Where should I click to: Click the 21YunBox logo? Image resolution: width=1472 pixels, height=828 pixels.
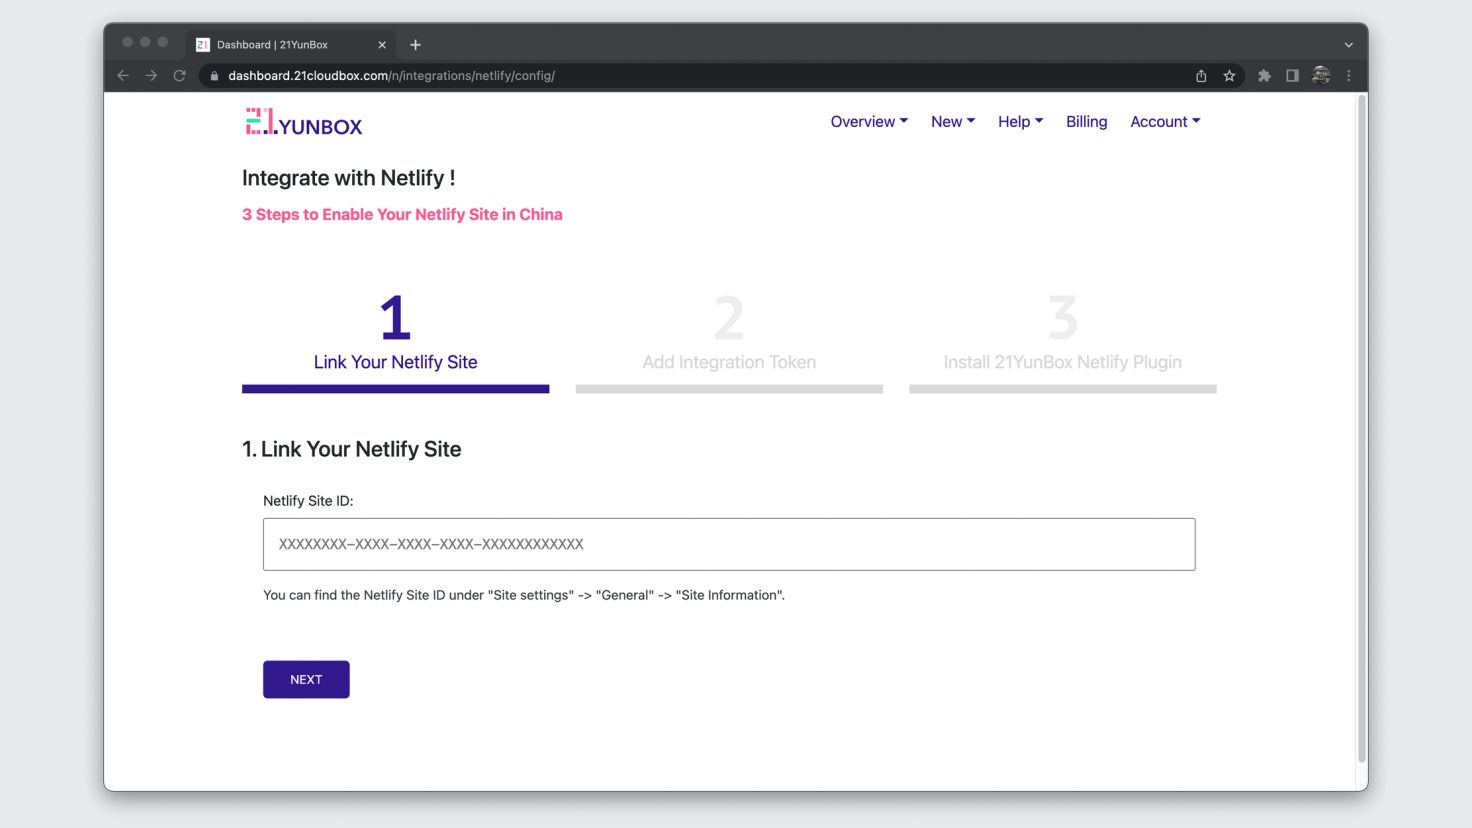tap(304, 122)
